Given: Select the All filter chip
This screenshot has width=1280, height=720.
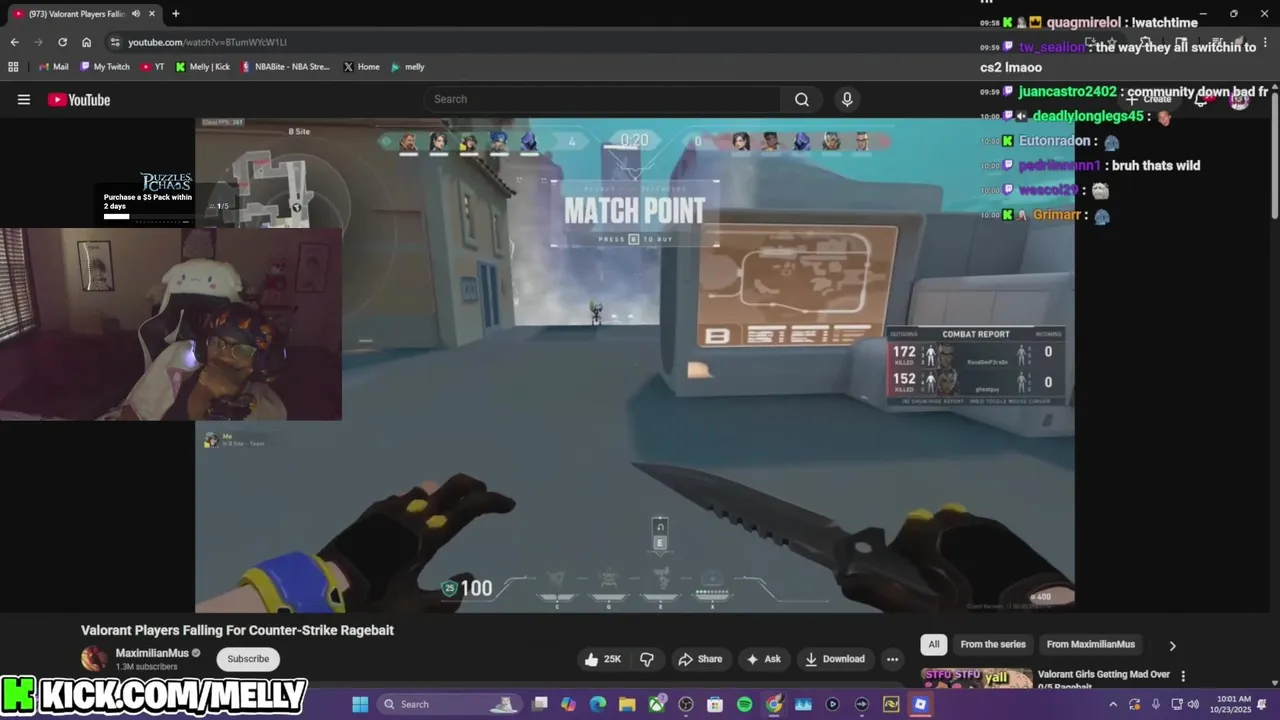Looking at the screenshot, I should (x=934, y=644).
